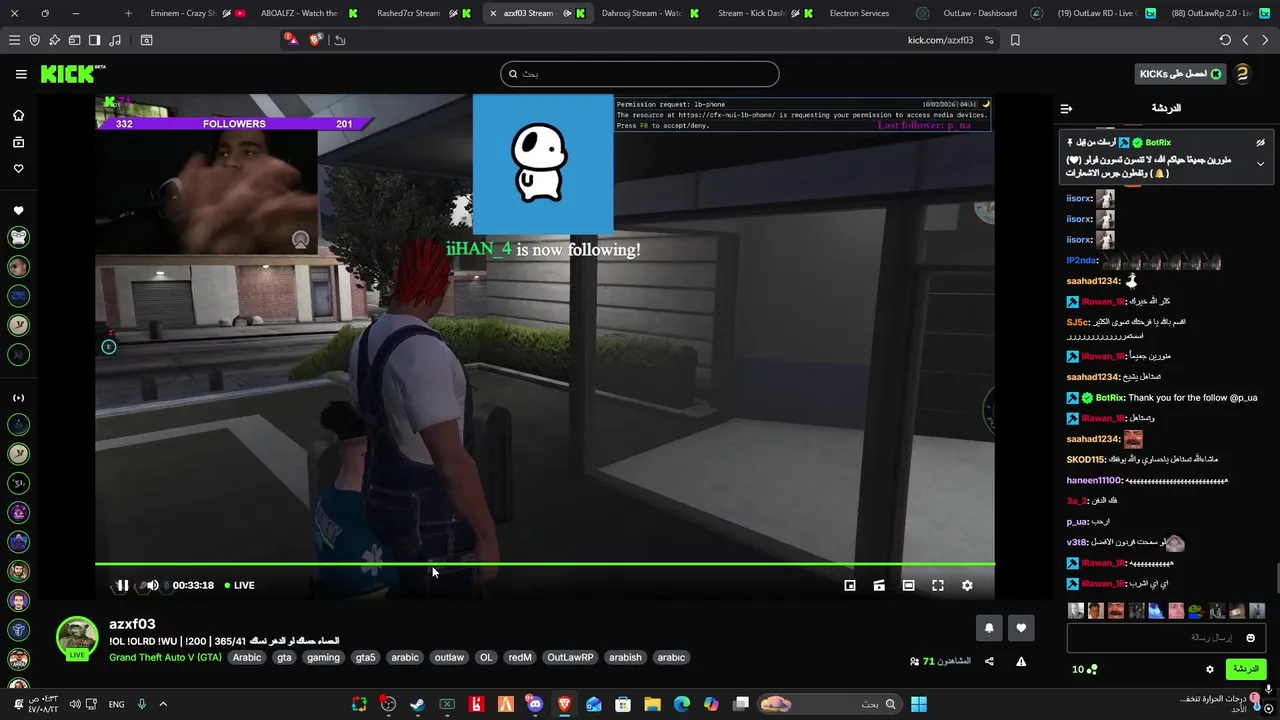
Task: Share the azxf03 stream
Action: [989, 661]
